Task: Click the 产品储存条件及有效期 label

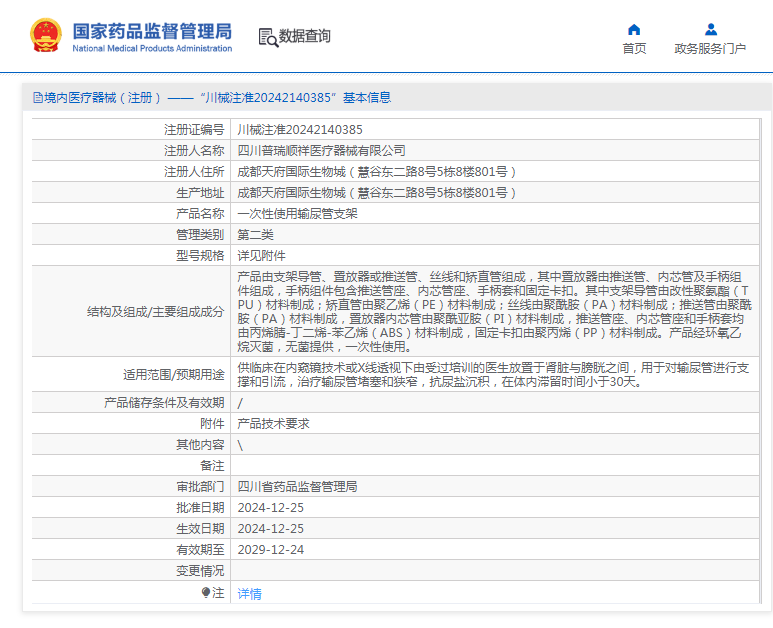Action: point(164,403)
